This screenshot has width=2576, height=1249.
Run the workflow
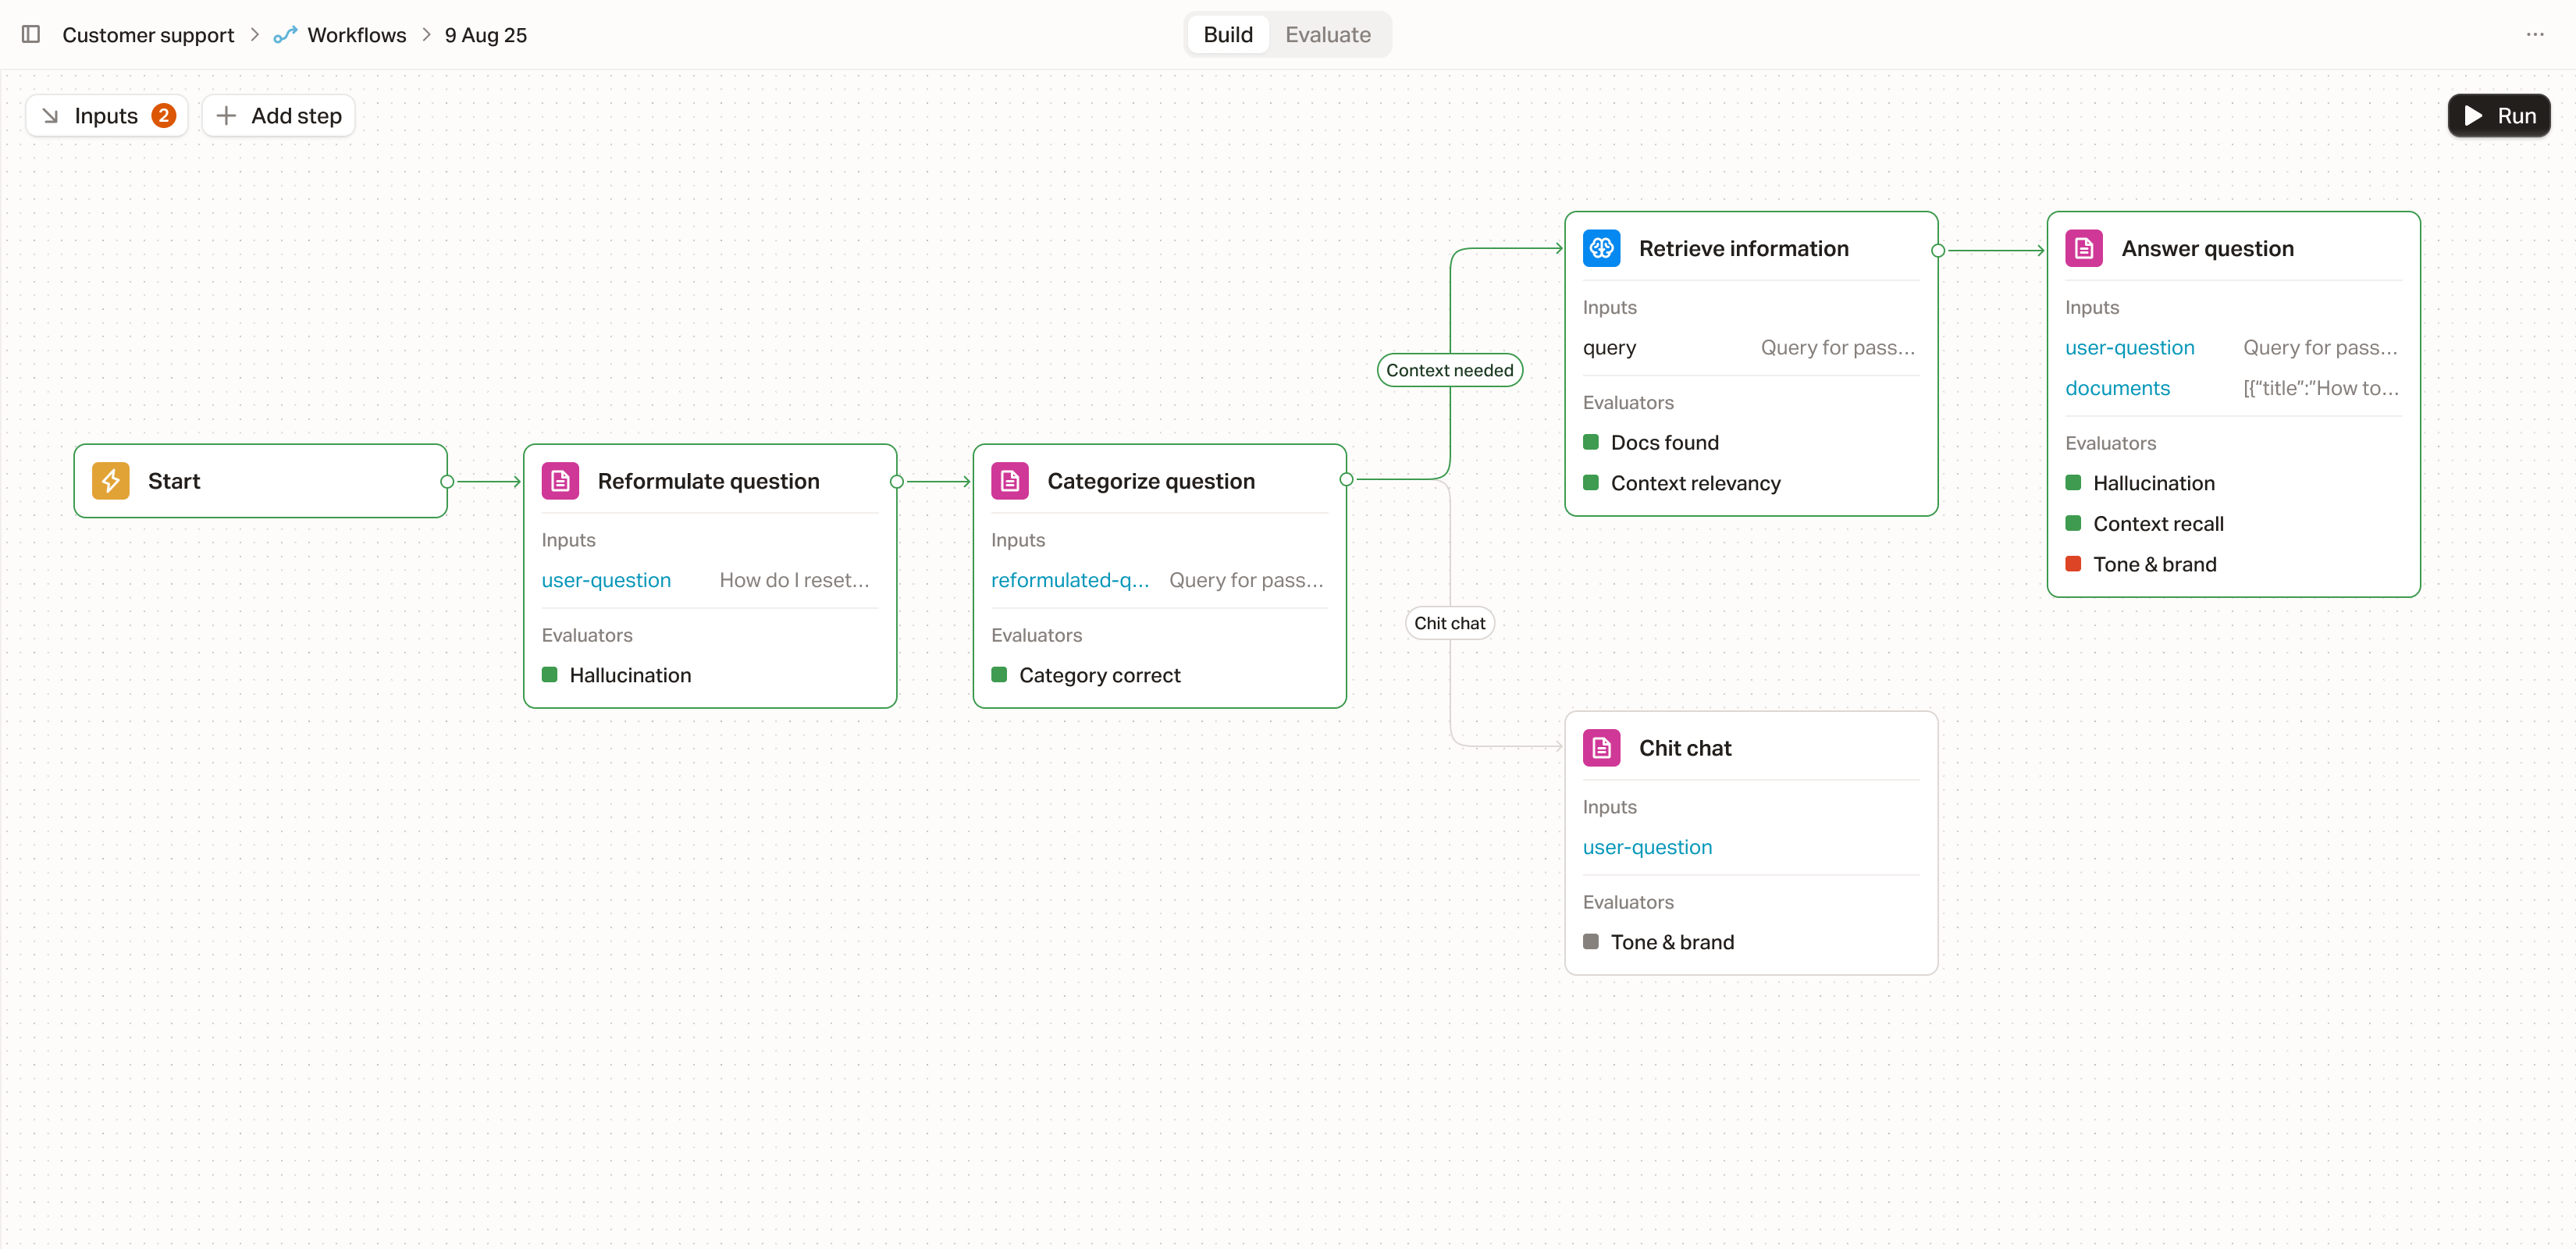coord(2498,116)
